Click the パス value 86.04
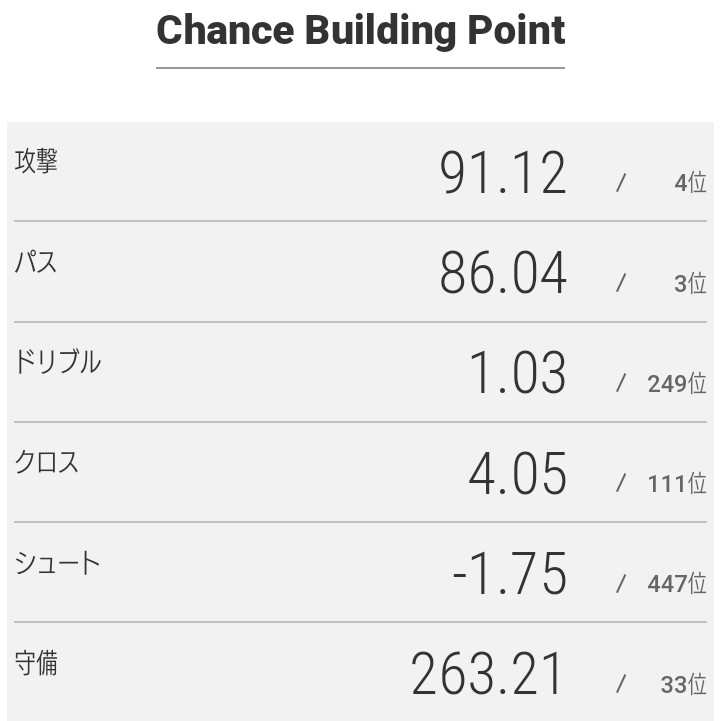This screenshot has width=720, height=721. click(503, 273)
